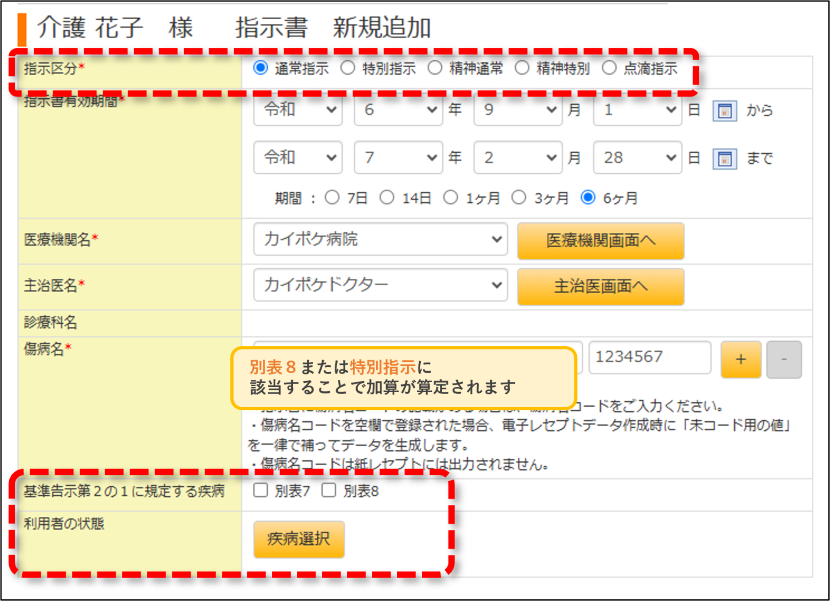This screenshot has height=601, width=830.
Task: Click the 医療機関画面へ button
Action: [600, 241]
